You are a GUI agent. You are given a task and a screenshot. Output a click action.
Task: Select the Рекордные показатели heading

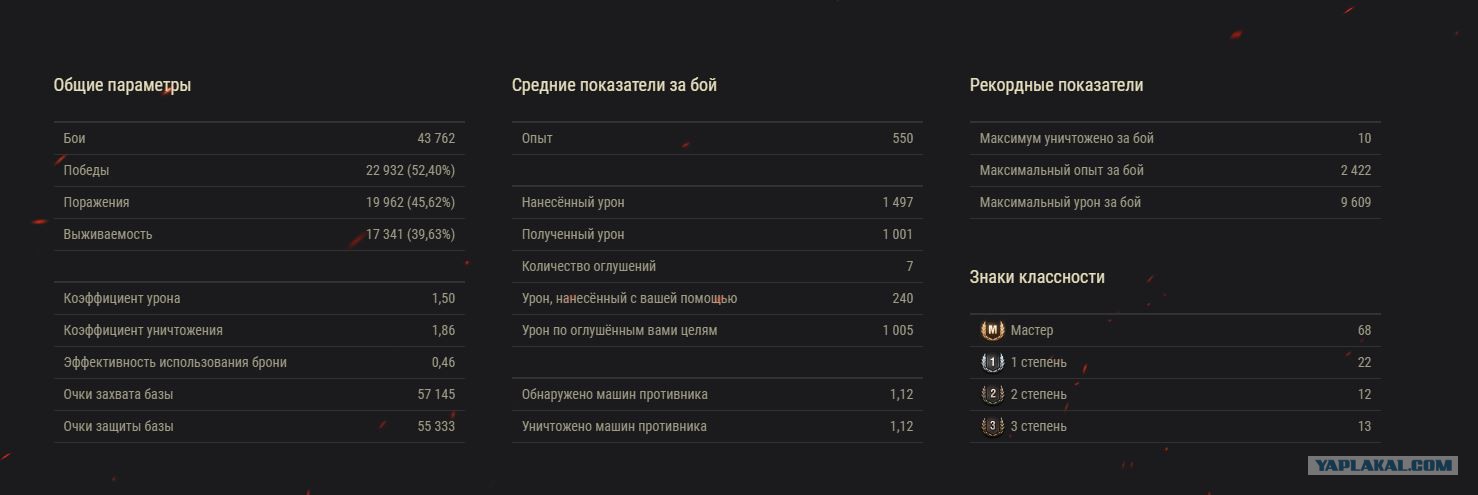1056,86
